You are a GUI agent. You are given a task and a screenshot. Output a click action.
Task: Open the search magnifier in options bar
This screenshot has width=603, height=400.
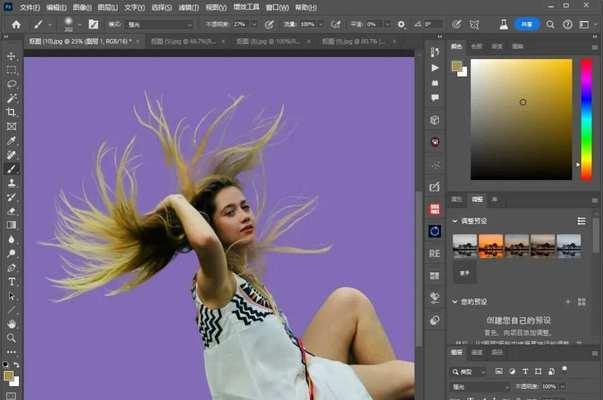pos(550,25)
